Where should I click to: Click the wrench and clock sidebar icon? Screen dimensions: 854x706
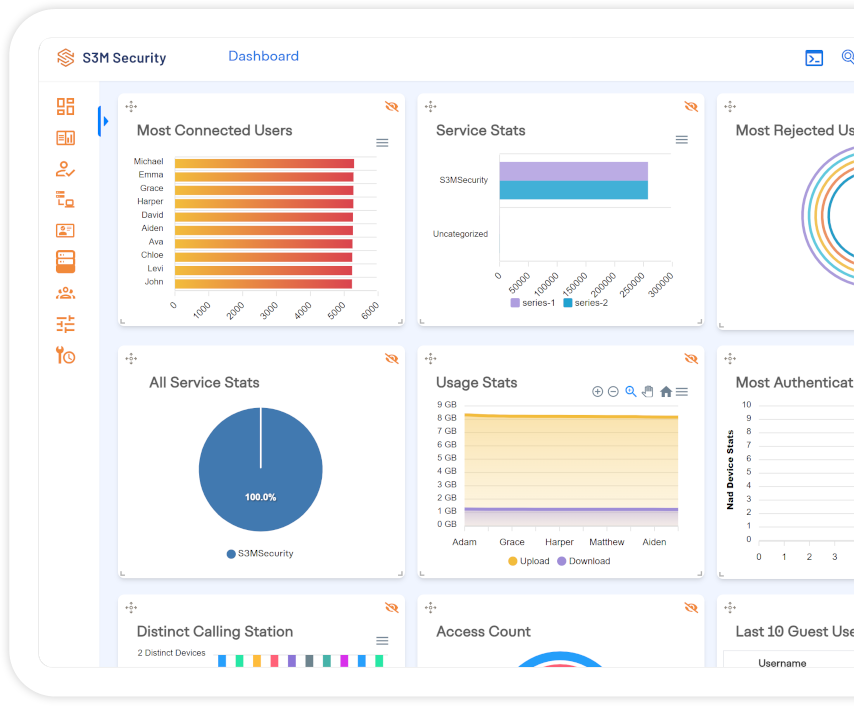(x=66, y=355)
